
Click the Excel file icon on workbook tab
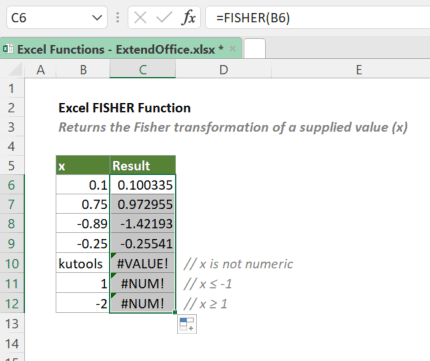coord(8,49)
